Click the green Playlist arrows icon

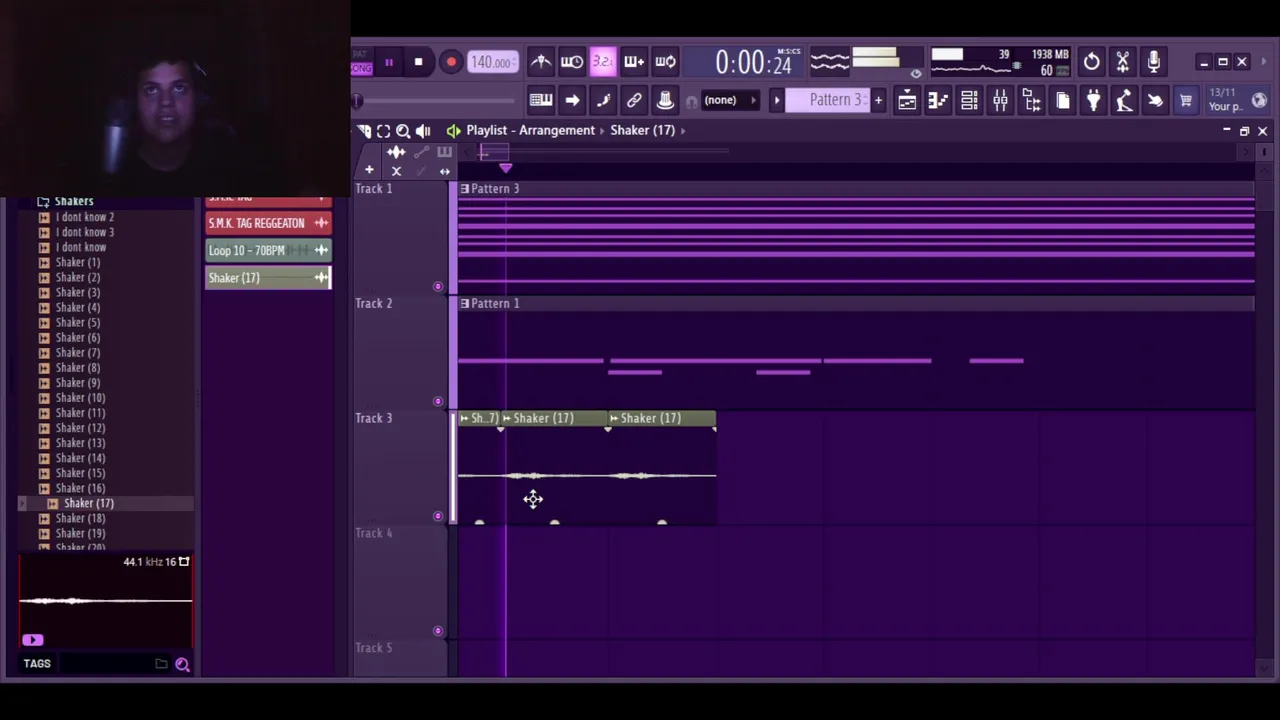click(x=453, y=130)
